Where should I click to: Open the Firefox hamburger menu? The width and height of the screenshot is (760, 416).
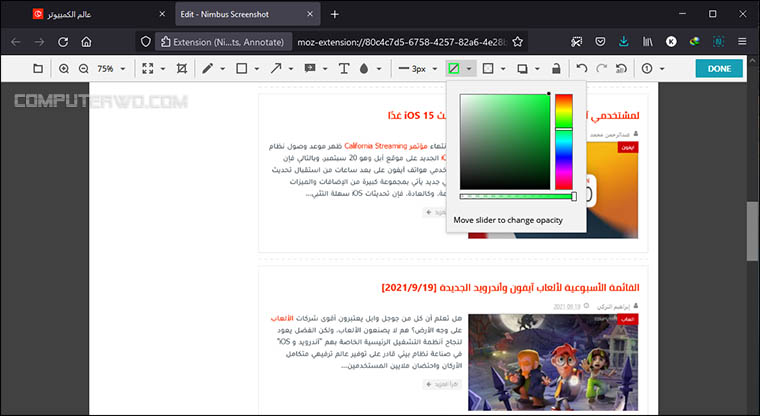pos(742,42)
